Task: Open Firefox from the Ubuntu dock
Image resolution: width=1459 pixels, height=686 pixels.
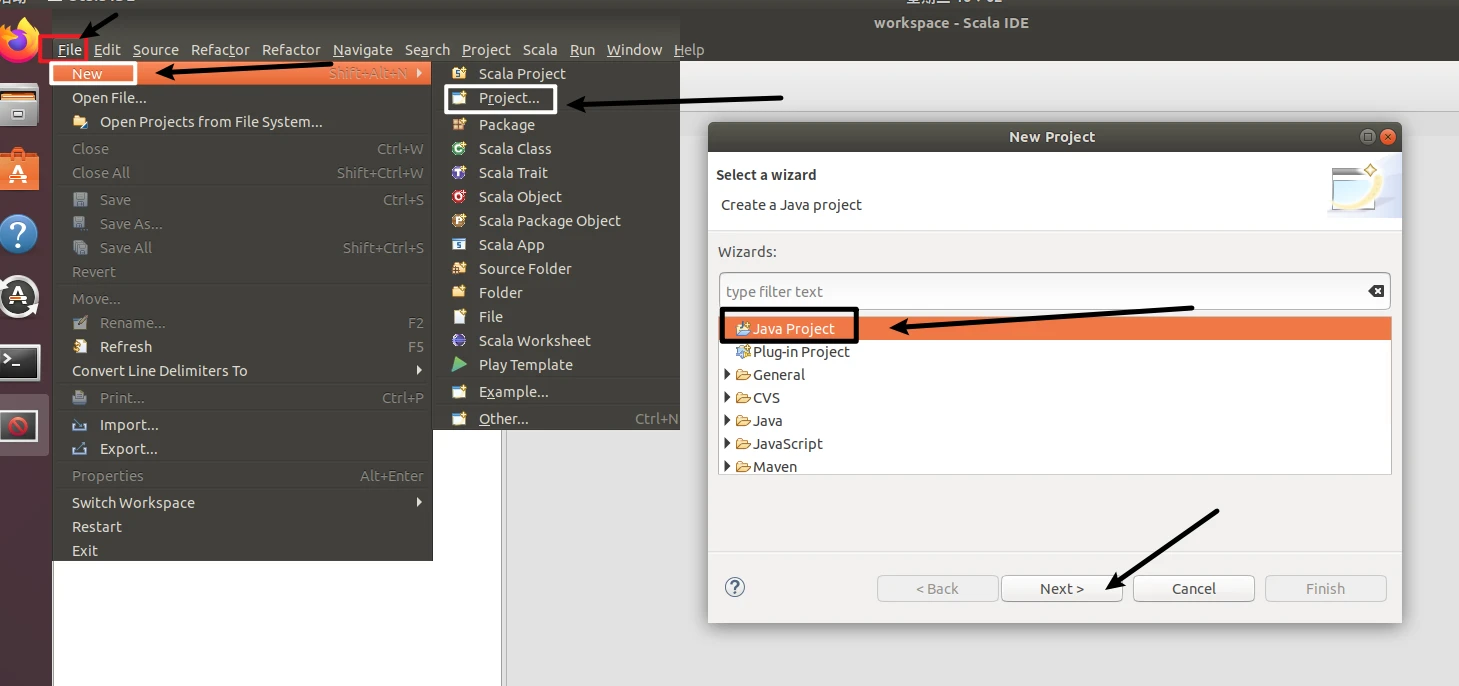Action: (x=19, y=42)
